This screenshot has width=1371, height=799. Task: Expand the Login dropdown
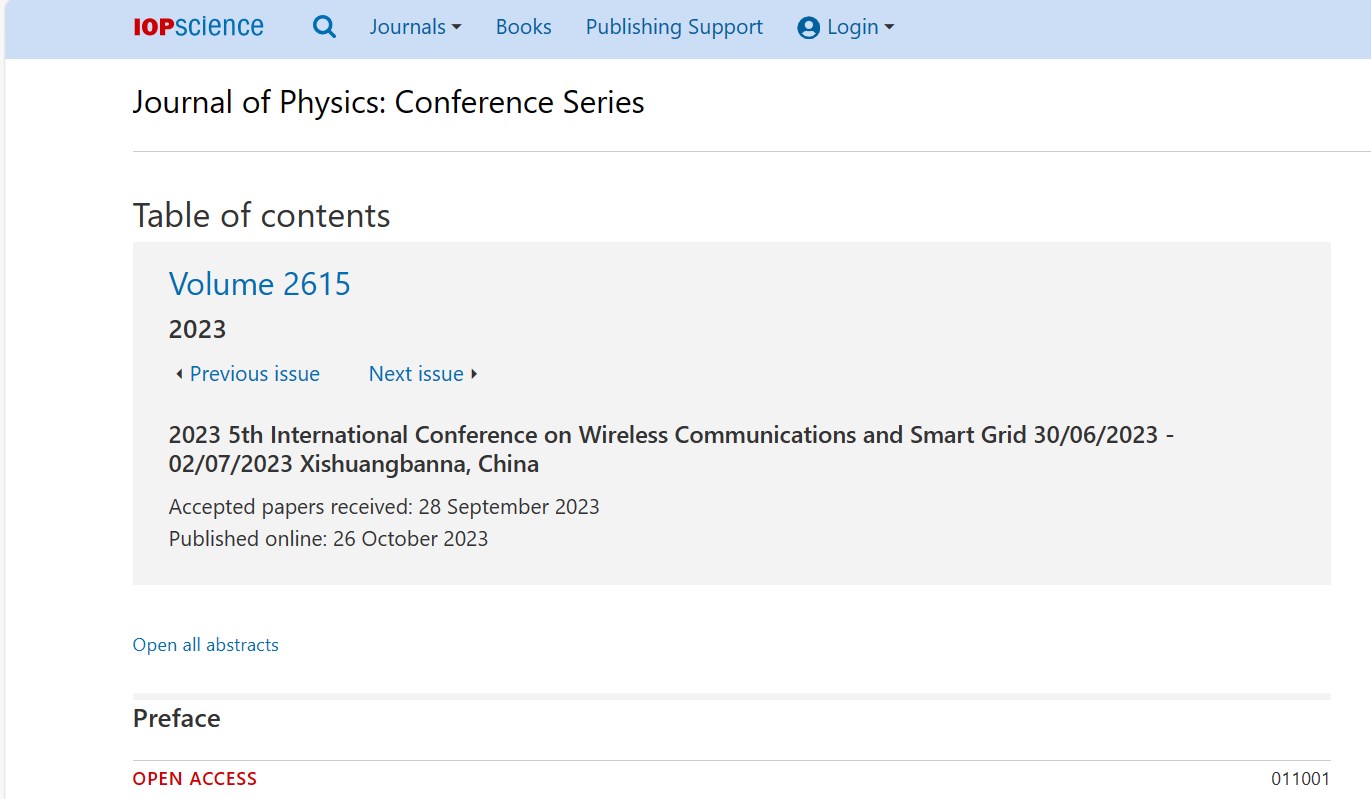point(860,27)
